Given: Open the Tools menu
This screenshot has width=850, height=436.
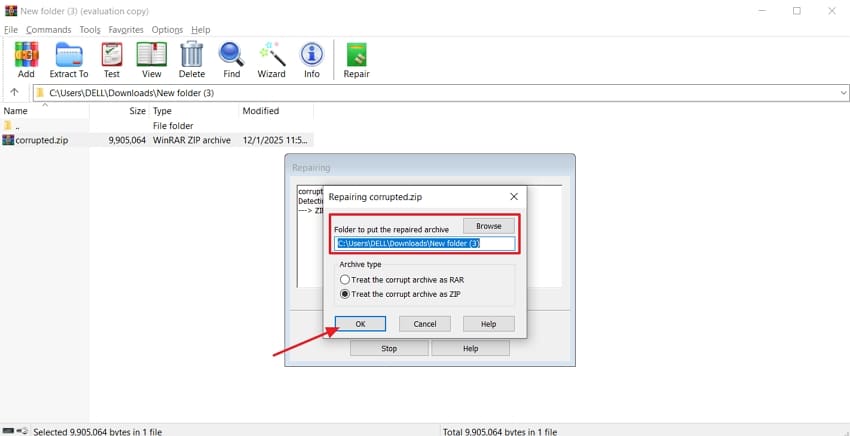Looking at the screenshot, I should click(90, 29).
